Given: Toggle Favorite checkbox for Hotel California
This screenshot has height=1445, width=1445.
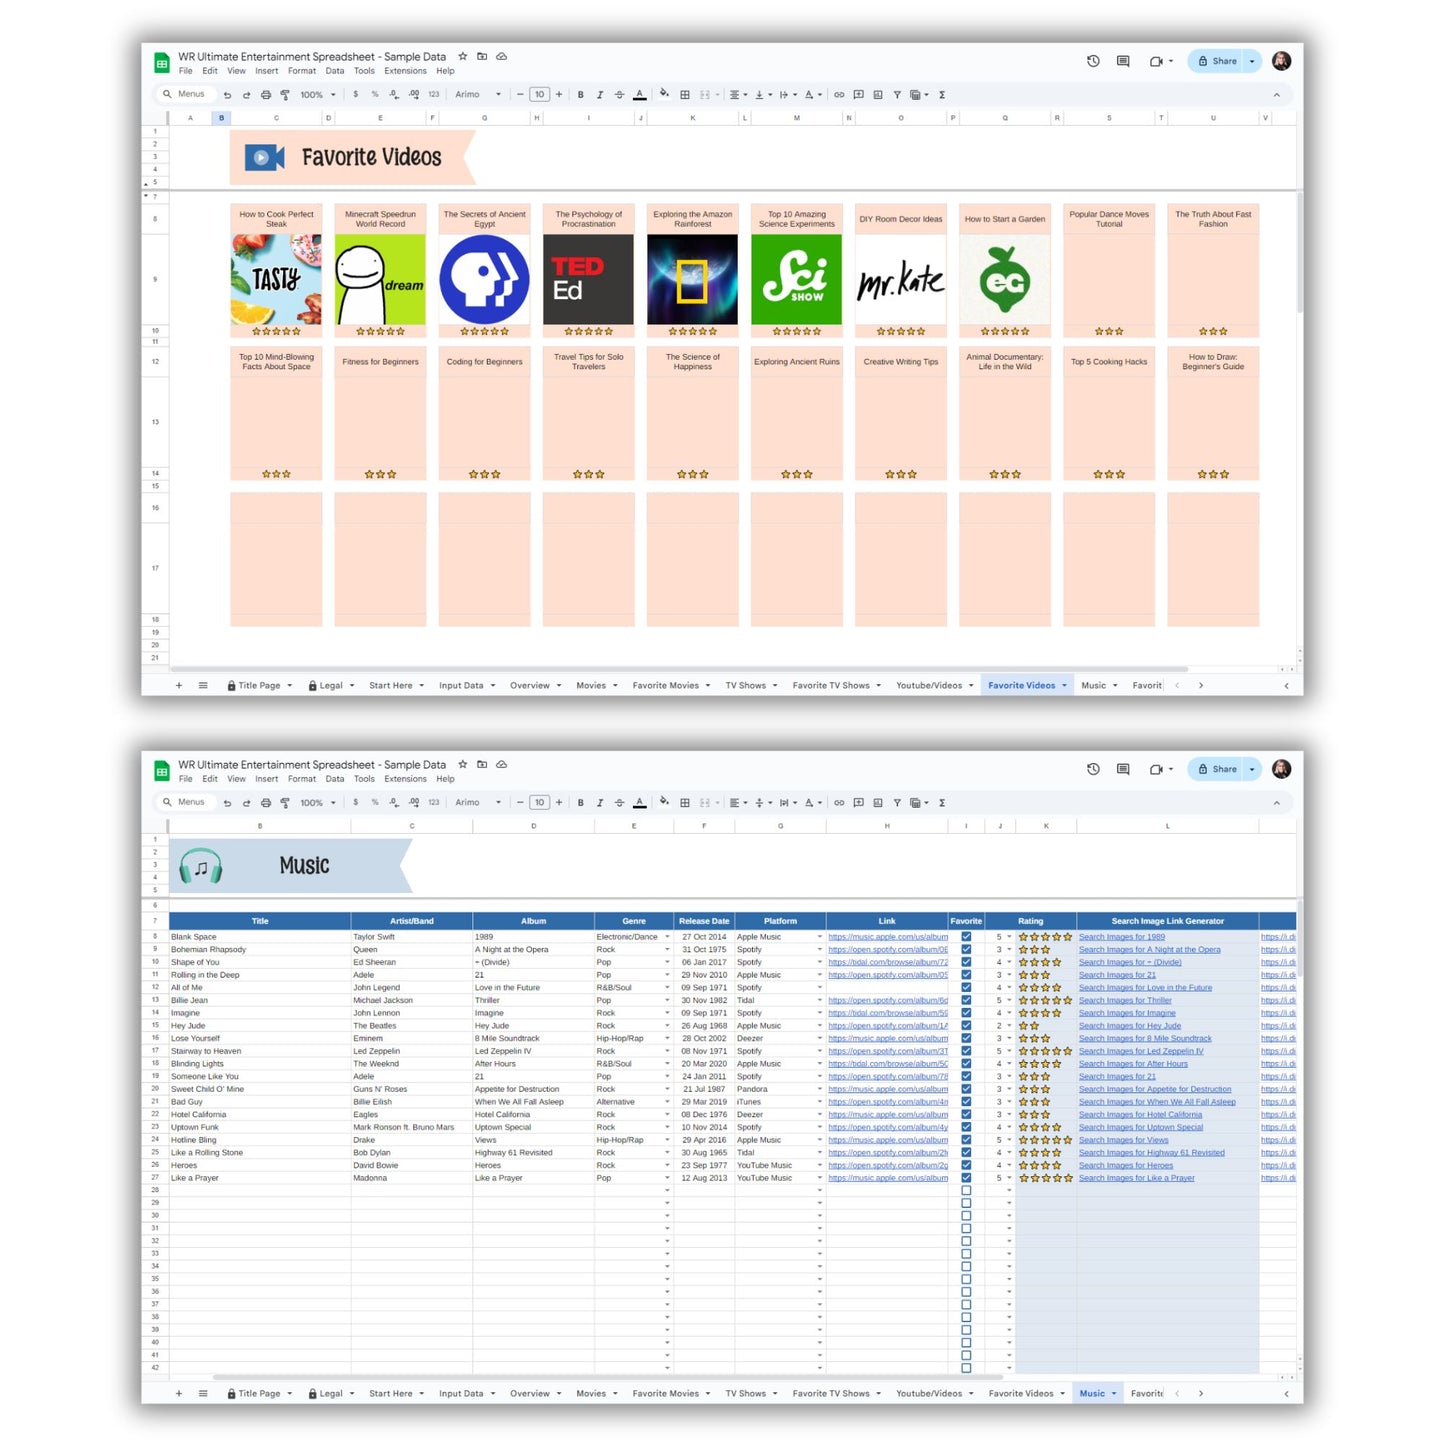Looking at the screenshot, I should click(x=966, y=1115).
